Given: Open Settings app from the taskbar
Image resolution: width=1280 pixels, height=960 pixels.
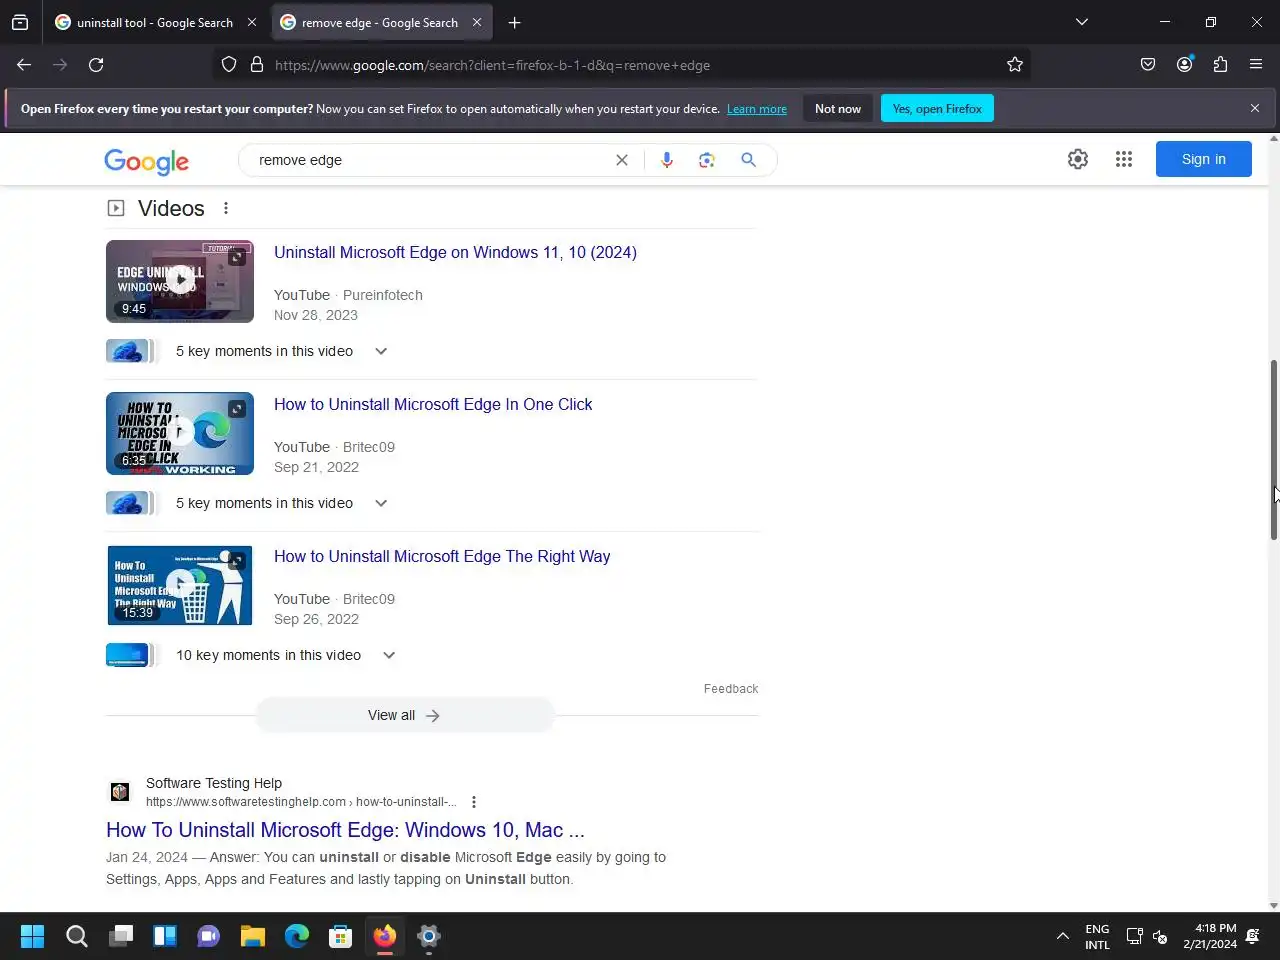Looking at the screenshot, I should pos(429,936).
